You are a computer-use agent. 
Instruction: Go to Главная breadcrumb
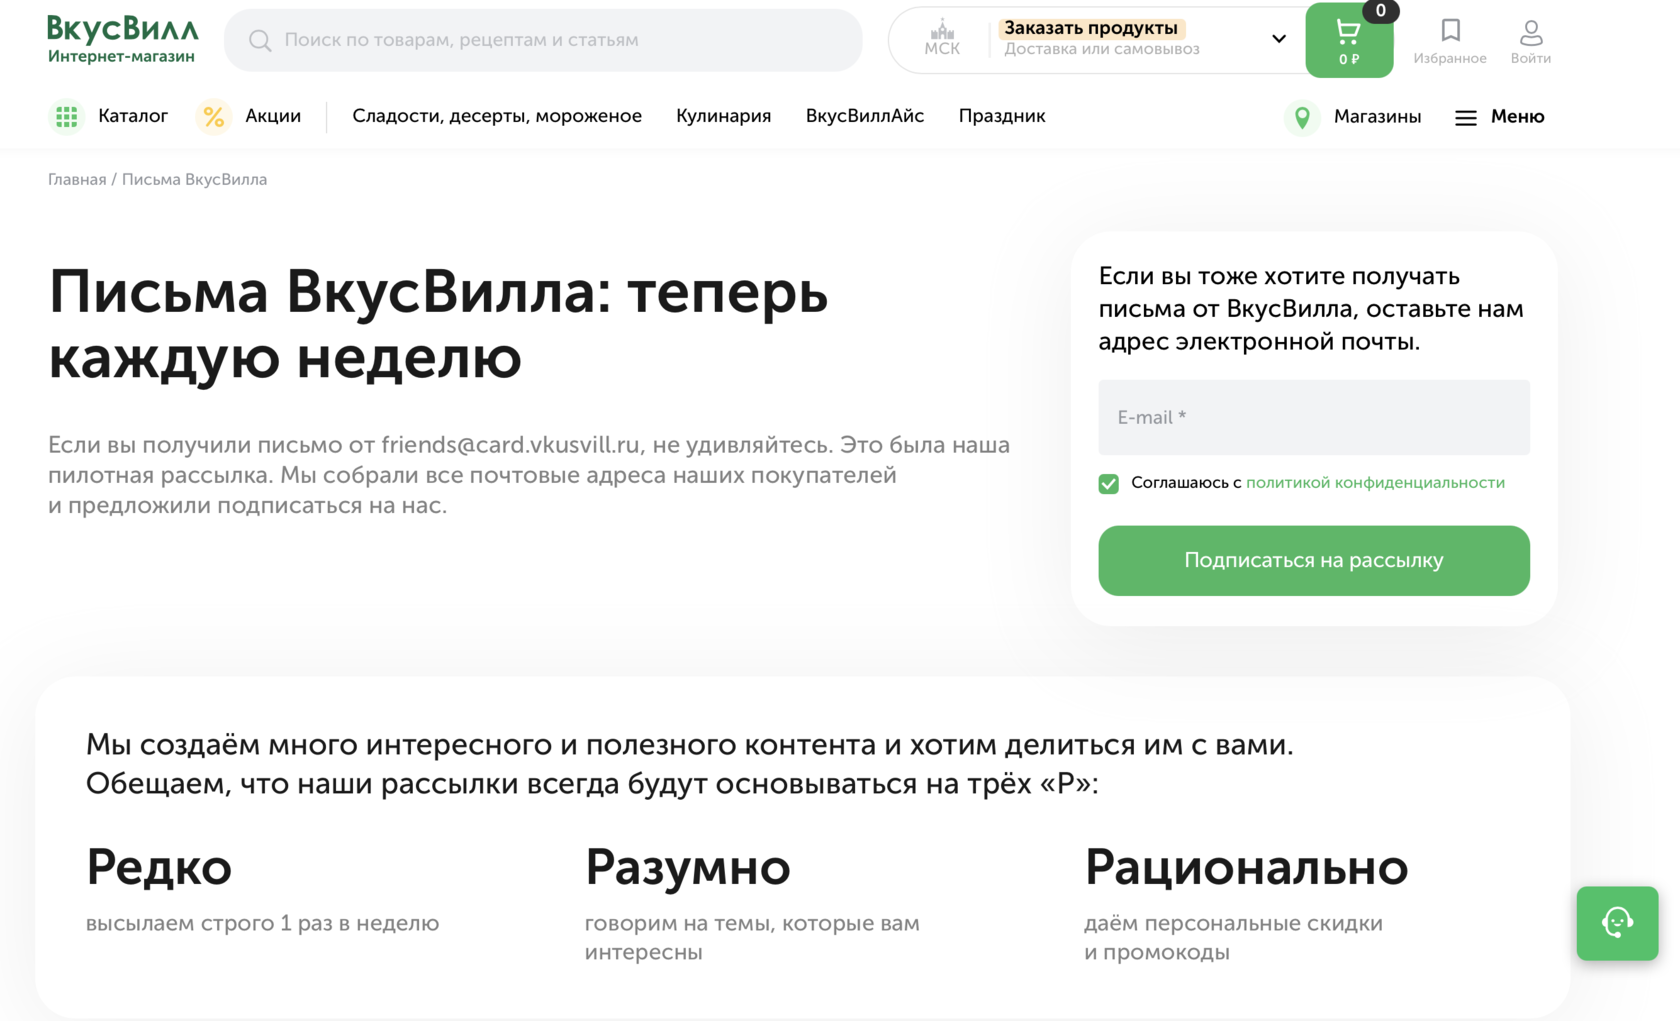pos(77,180)
